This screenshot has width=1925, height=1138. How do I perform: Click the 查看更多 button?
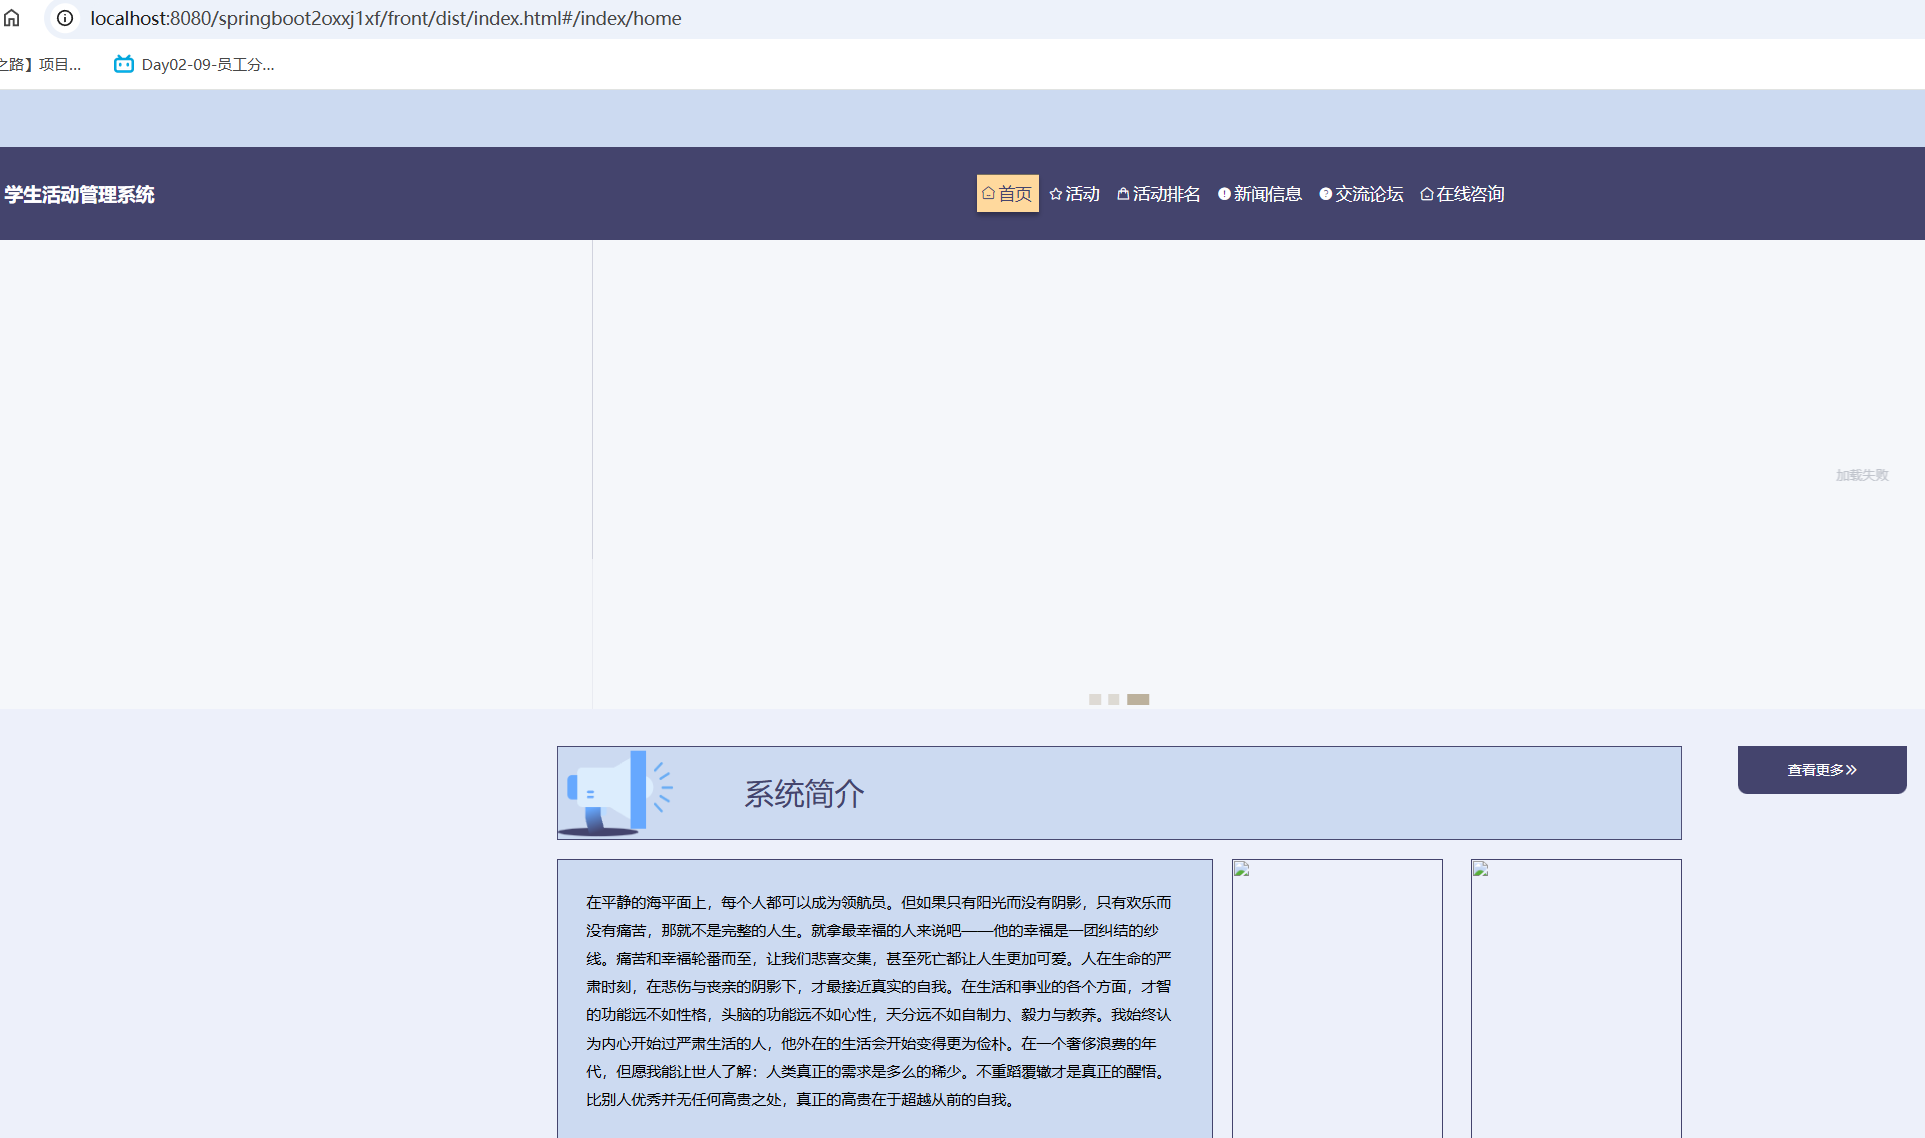click(1821, 770)
